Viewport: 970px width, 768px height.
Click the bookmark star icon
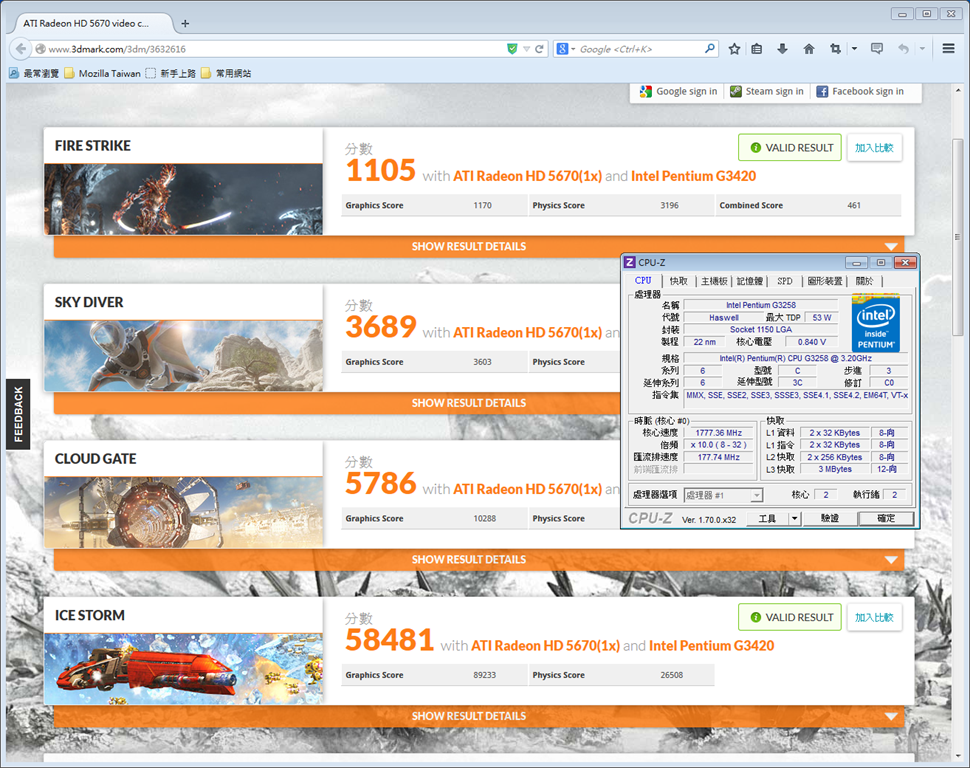(734, 49)
